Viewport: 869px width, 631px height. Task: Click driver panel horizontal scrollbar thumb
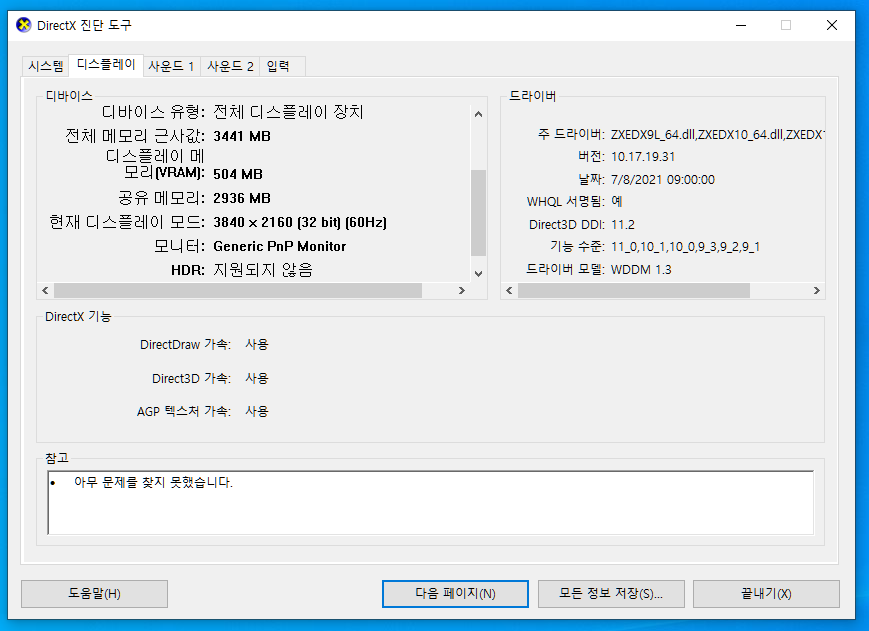[633, 290]
